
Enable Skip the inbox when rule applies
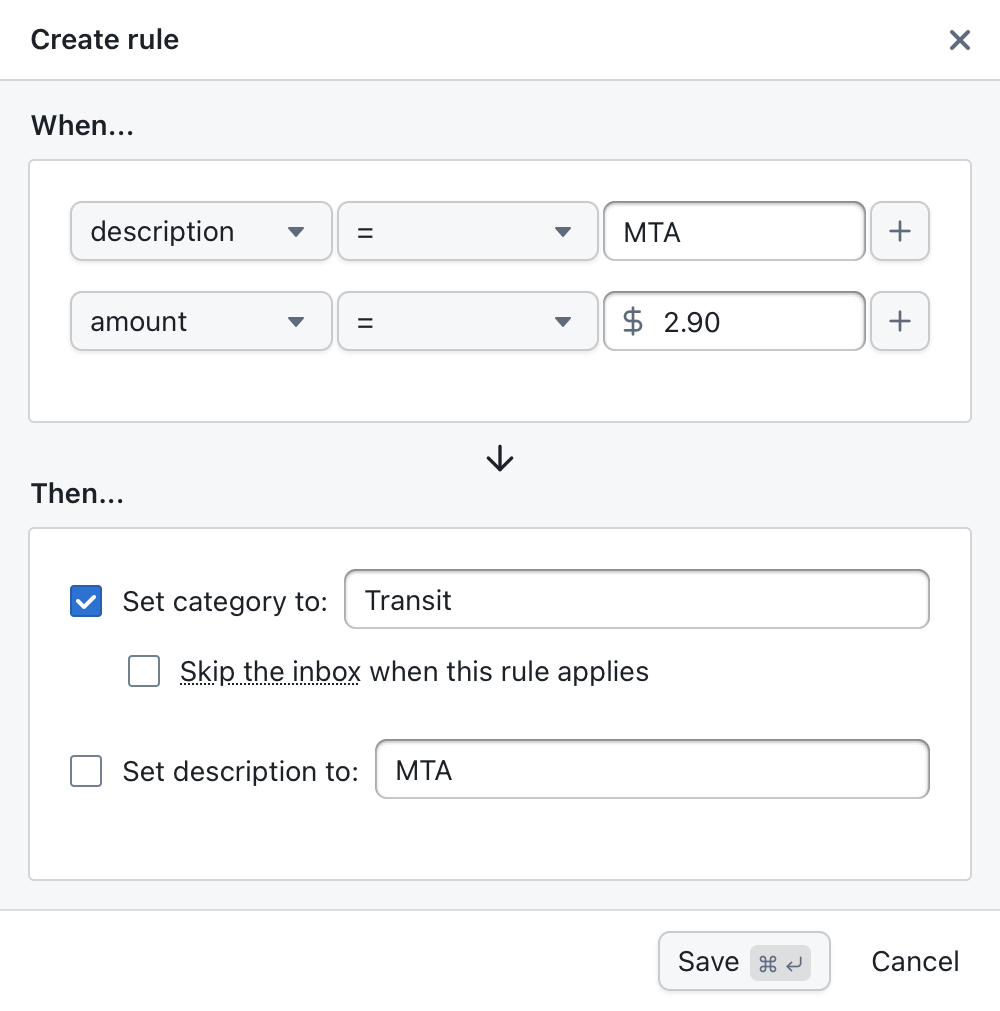[x=143, y=671]
